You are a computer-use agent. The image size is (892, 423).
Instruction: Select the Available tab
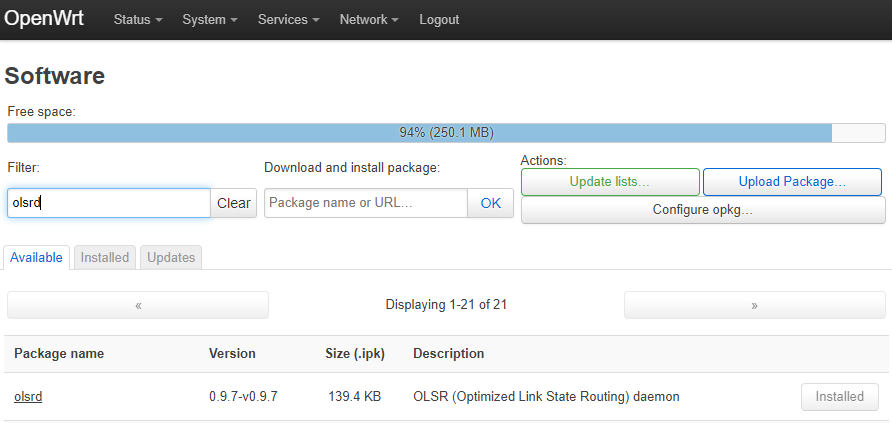36,257
